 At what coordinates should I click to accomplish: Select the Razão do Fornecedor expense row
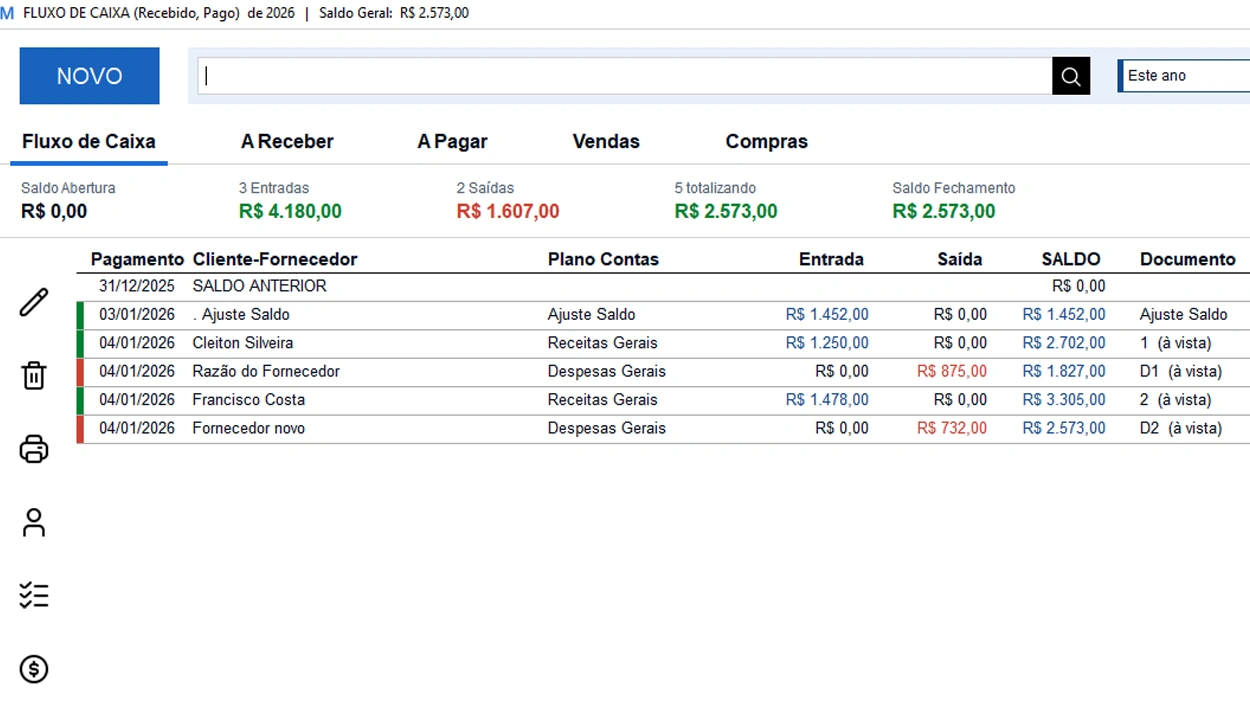pos(400,371)
